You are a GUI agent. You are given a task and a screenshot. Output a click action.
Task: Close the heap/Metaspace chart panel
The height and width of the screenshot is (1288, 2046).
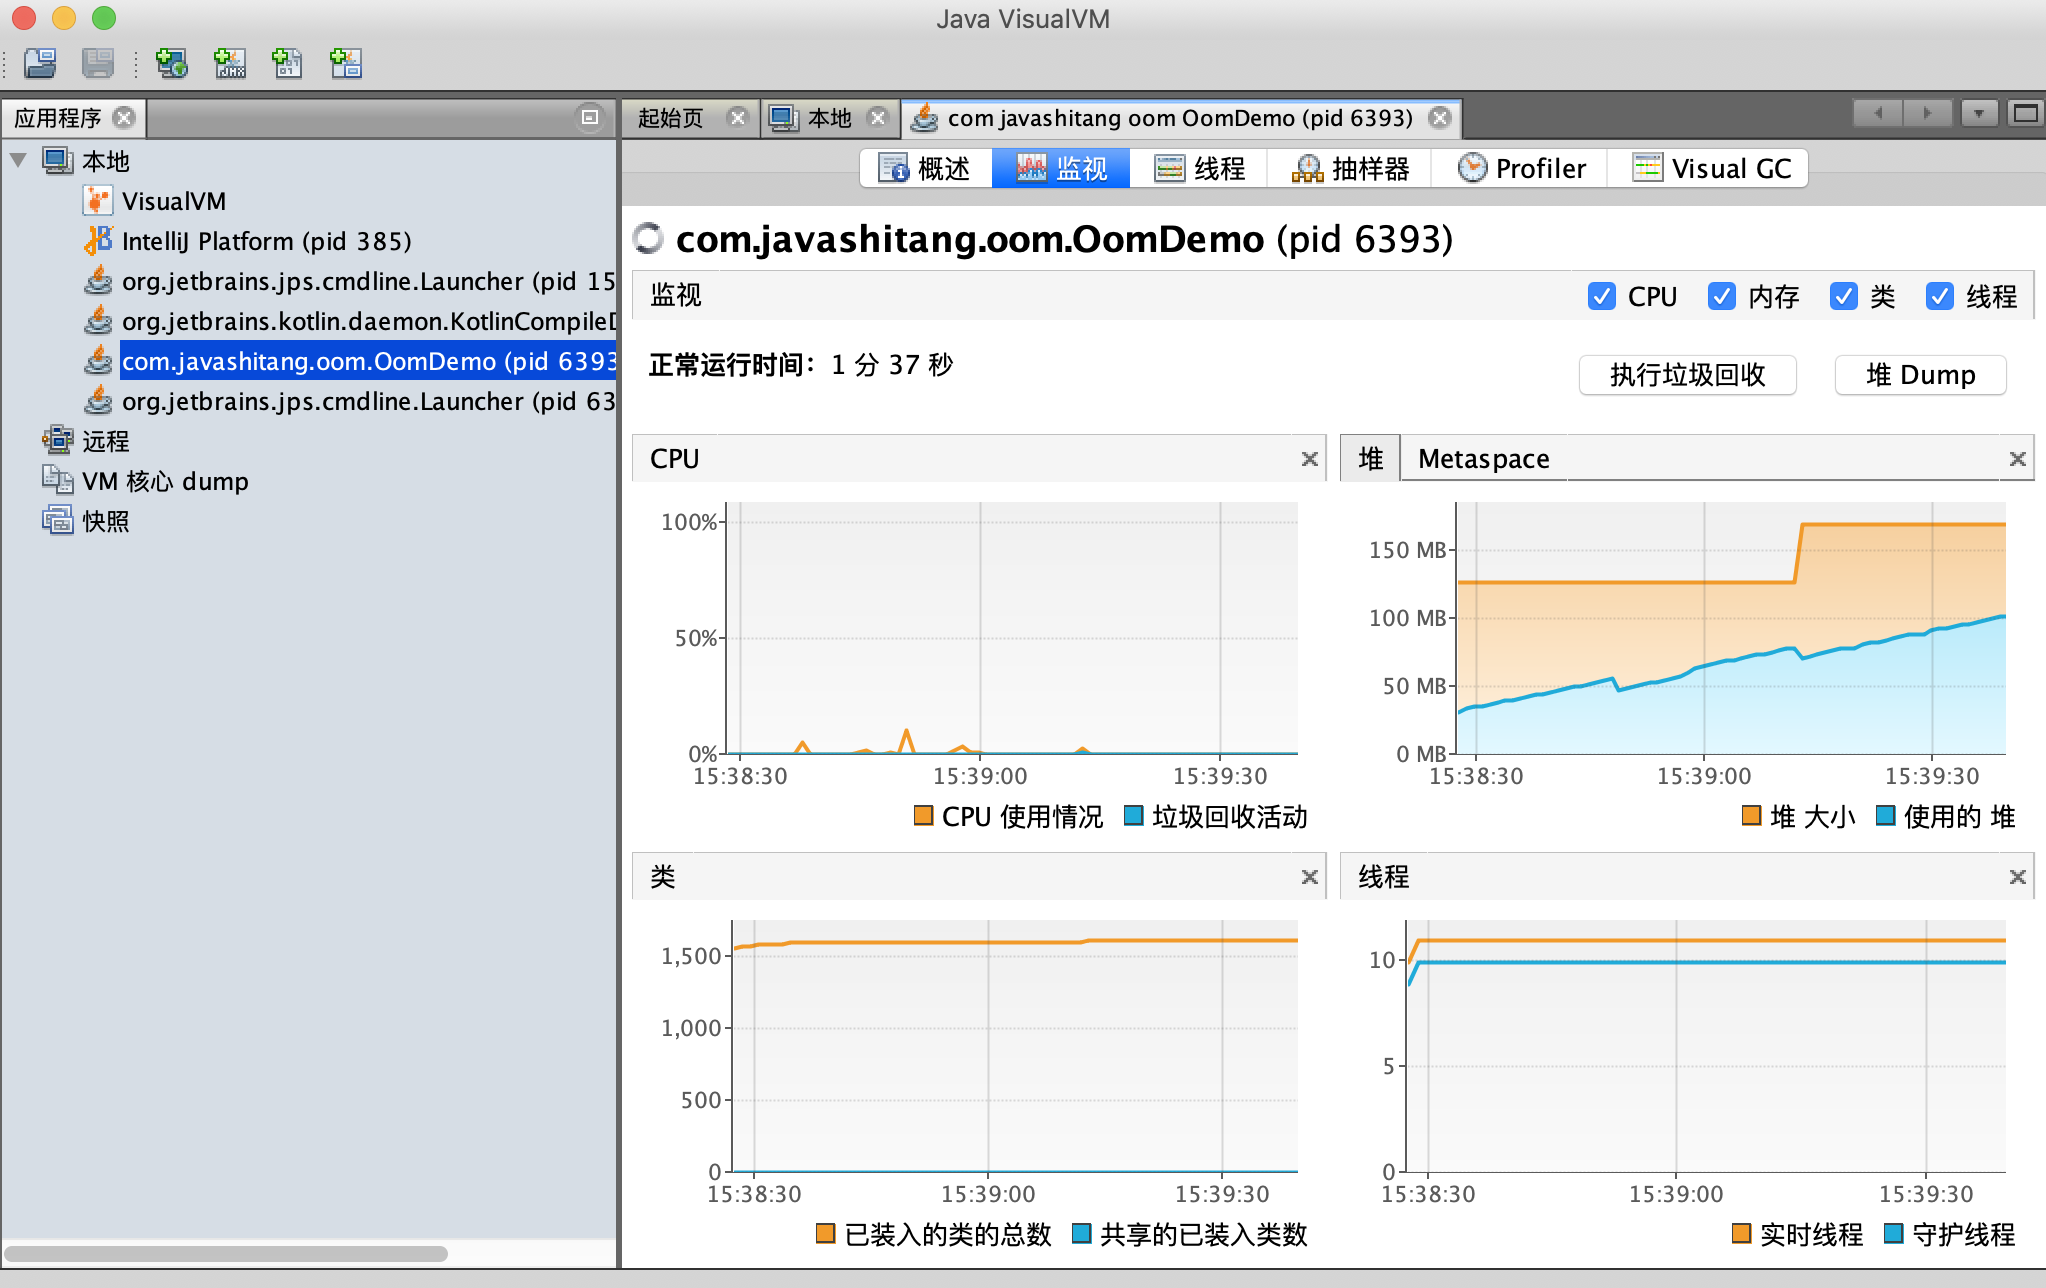coord(2017,459)
